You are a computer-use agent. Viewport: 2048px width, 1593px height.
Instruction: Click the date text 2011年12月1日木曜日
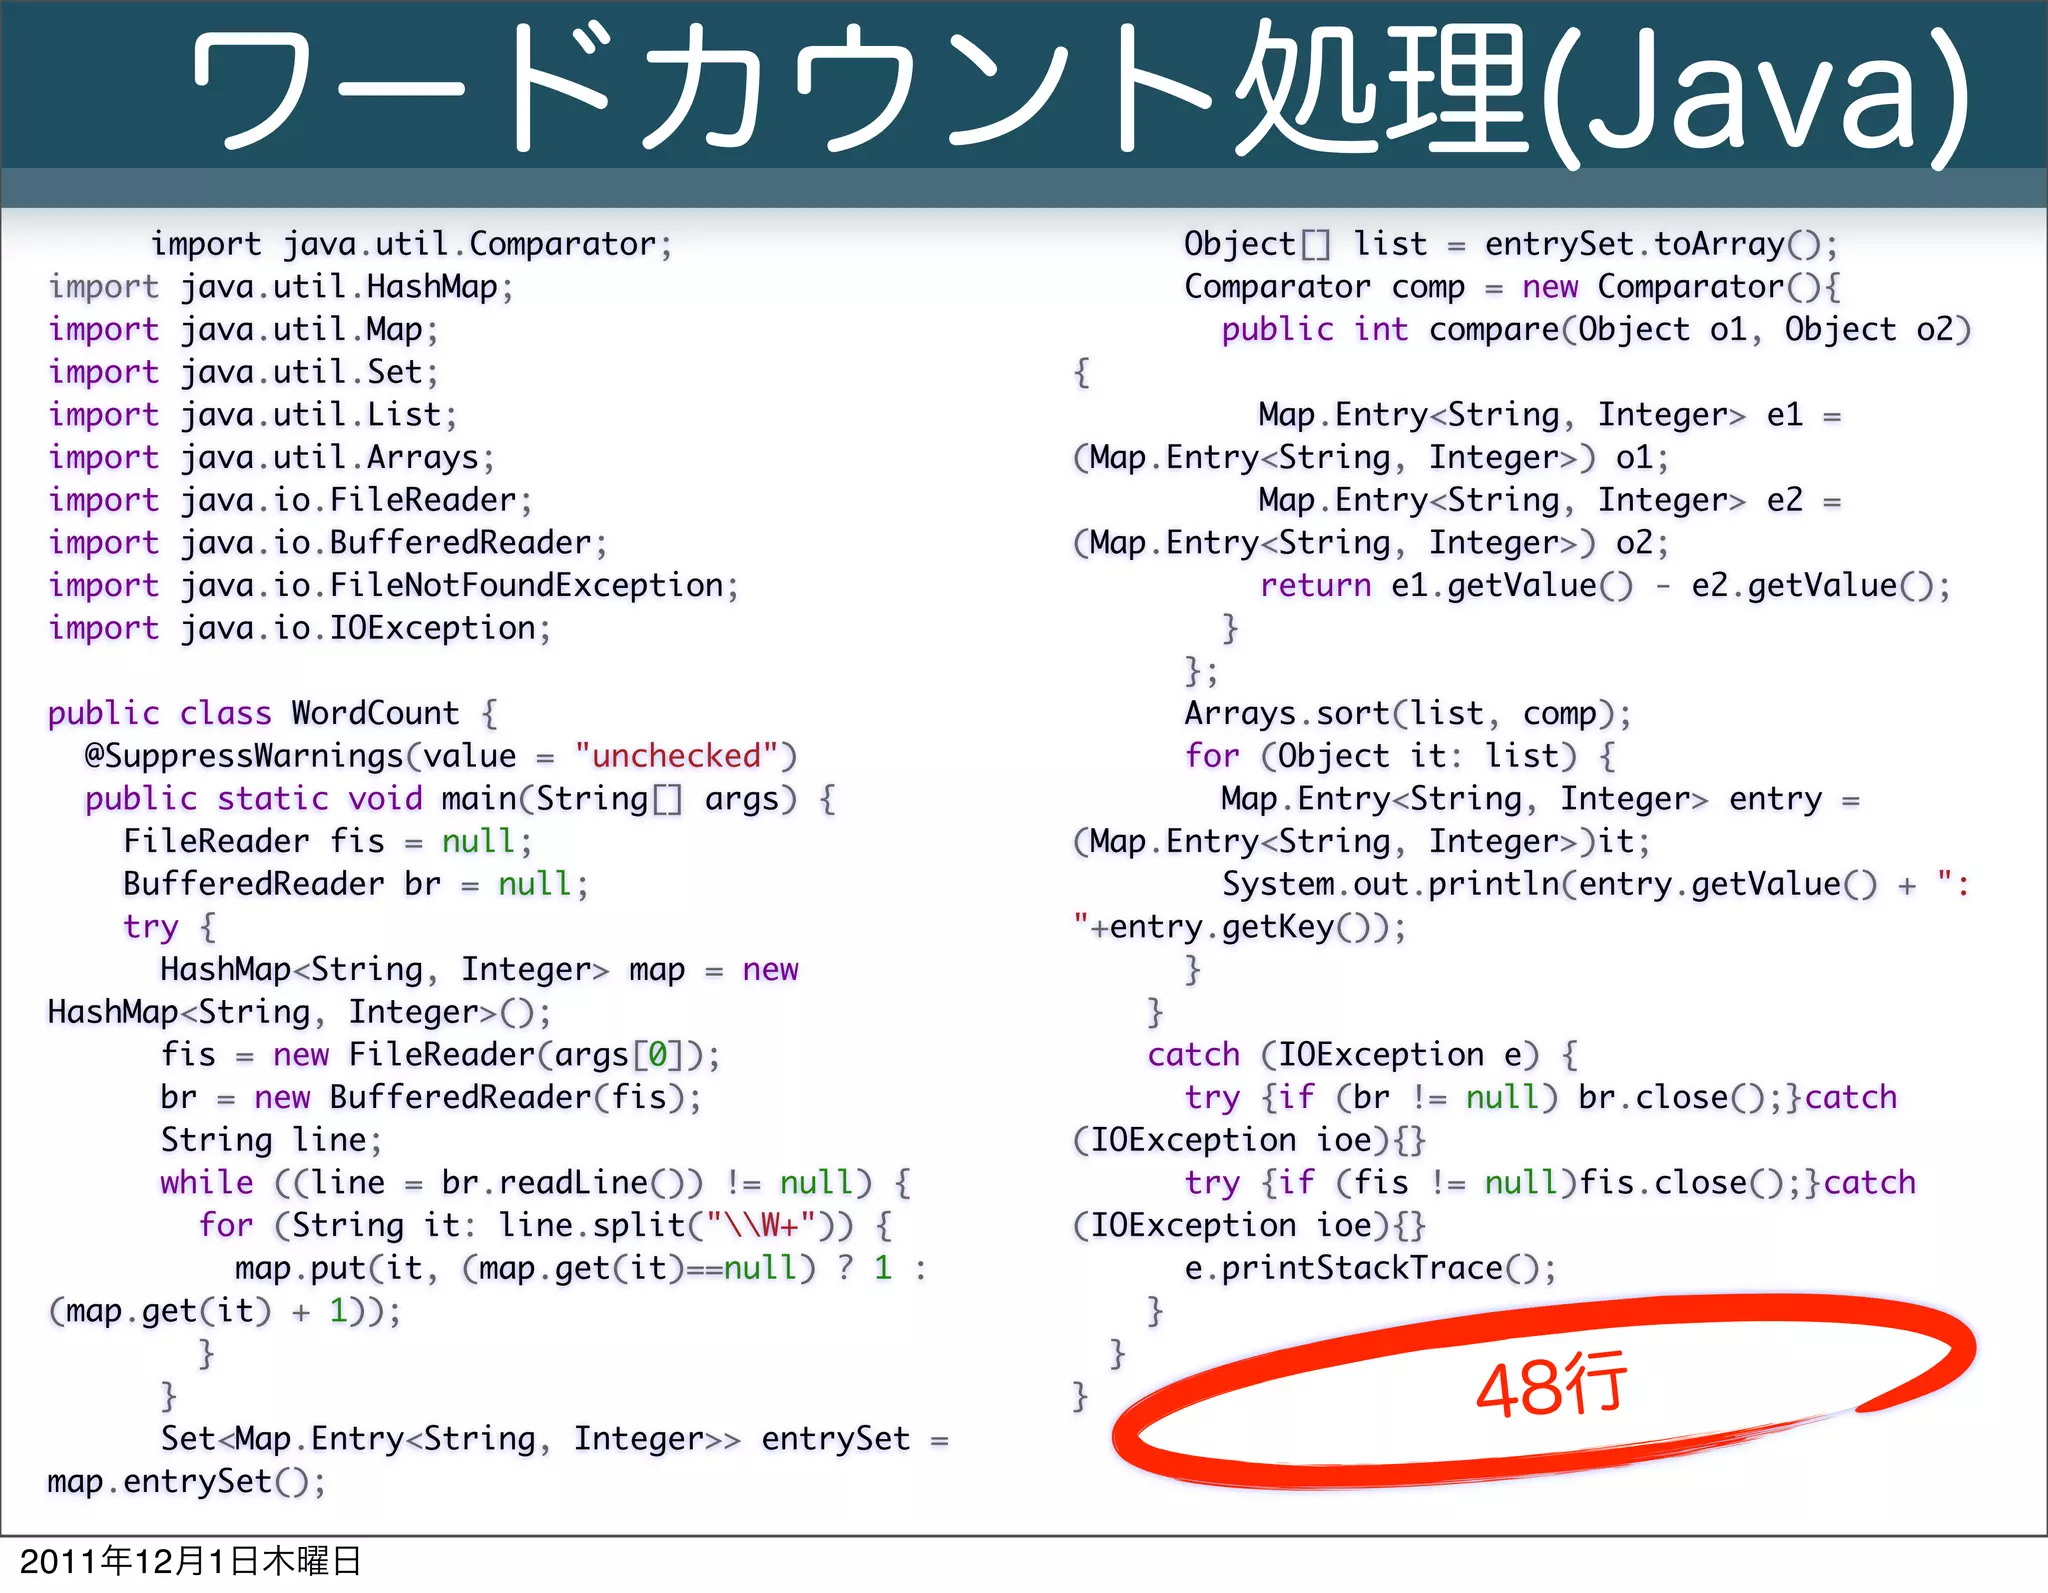click(190, 1561)
